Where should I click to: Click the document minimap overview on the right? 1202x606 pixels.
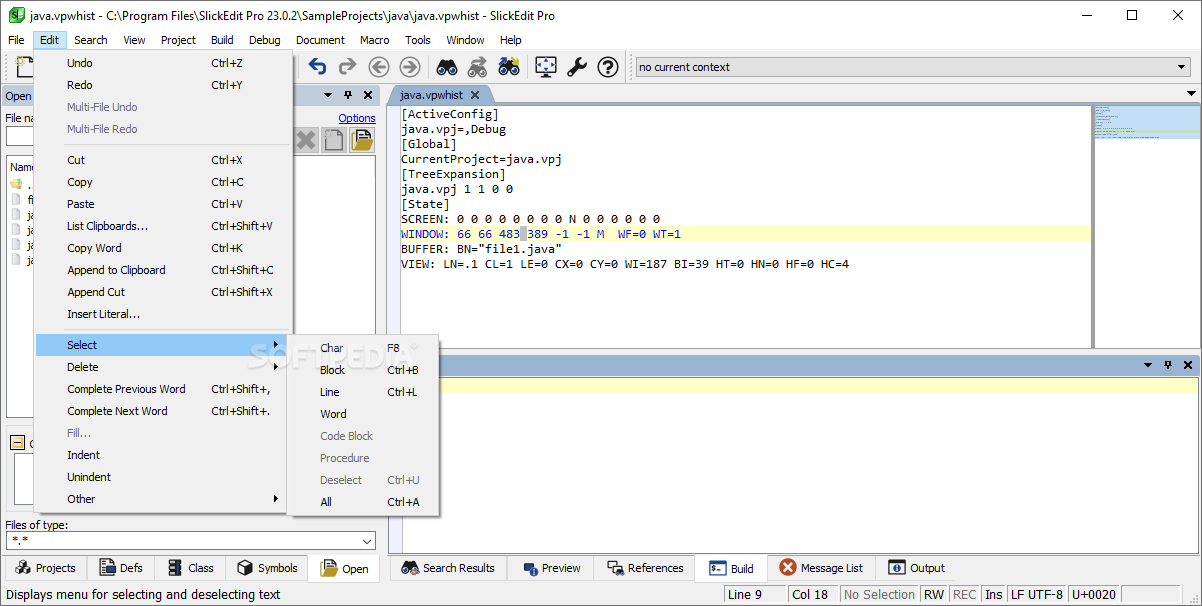tap(1146, 225)
